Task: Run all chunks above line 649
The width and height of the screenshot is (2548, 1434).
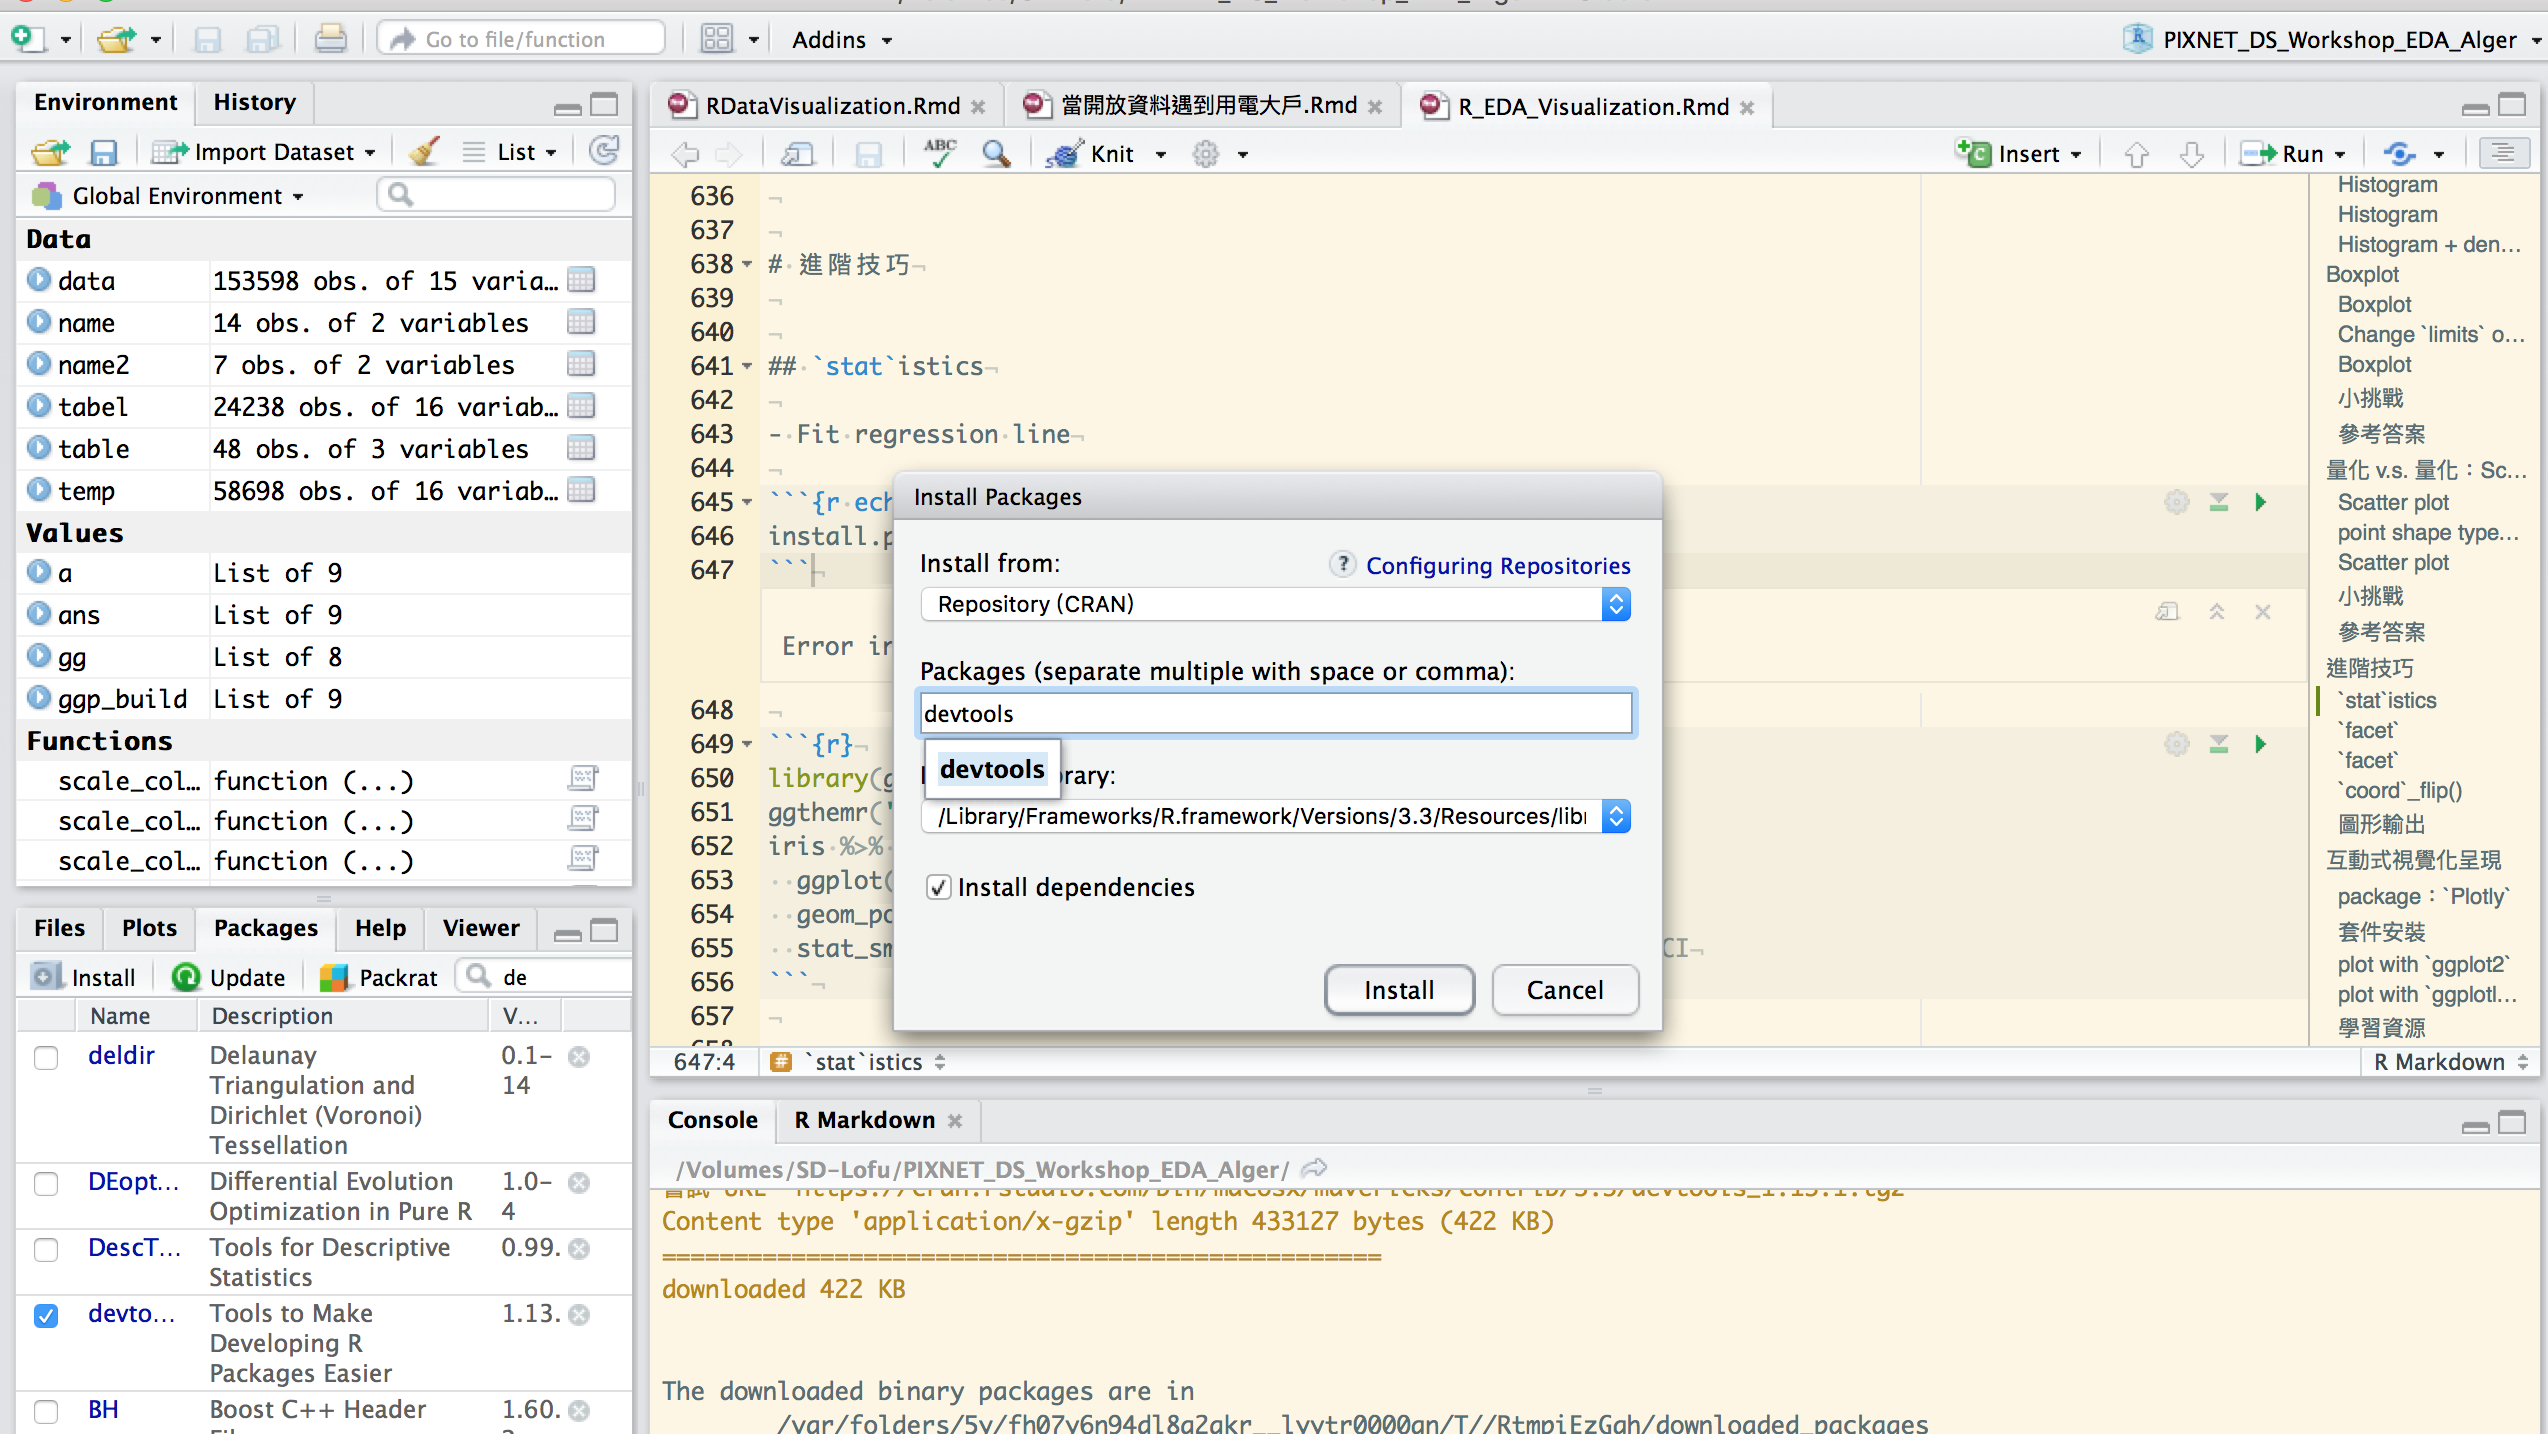Action: [2219, 744]
